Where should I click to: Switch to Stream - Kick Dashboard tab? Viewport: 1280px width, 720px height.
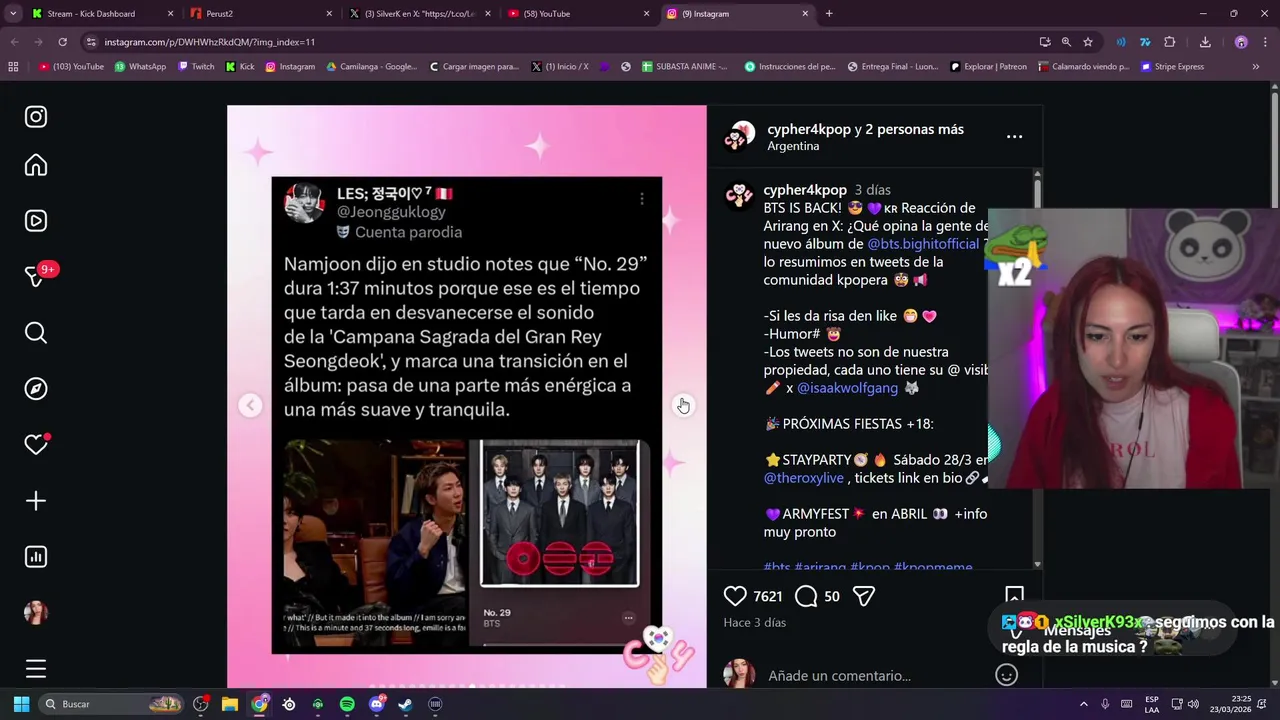point(102,14)
